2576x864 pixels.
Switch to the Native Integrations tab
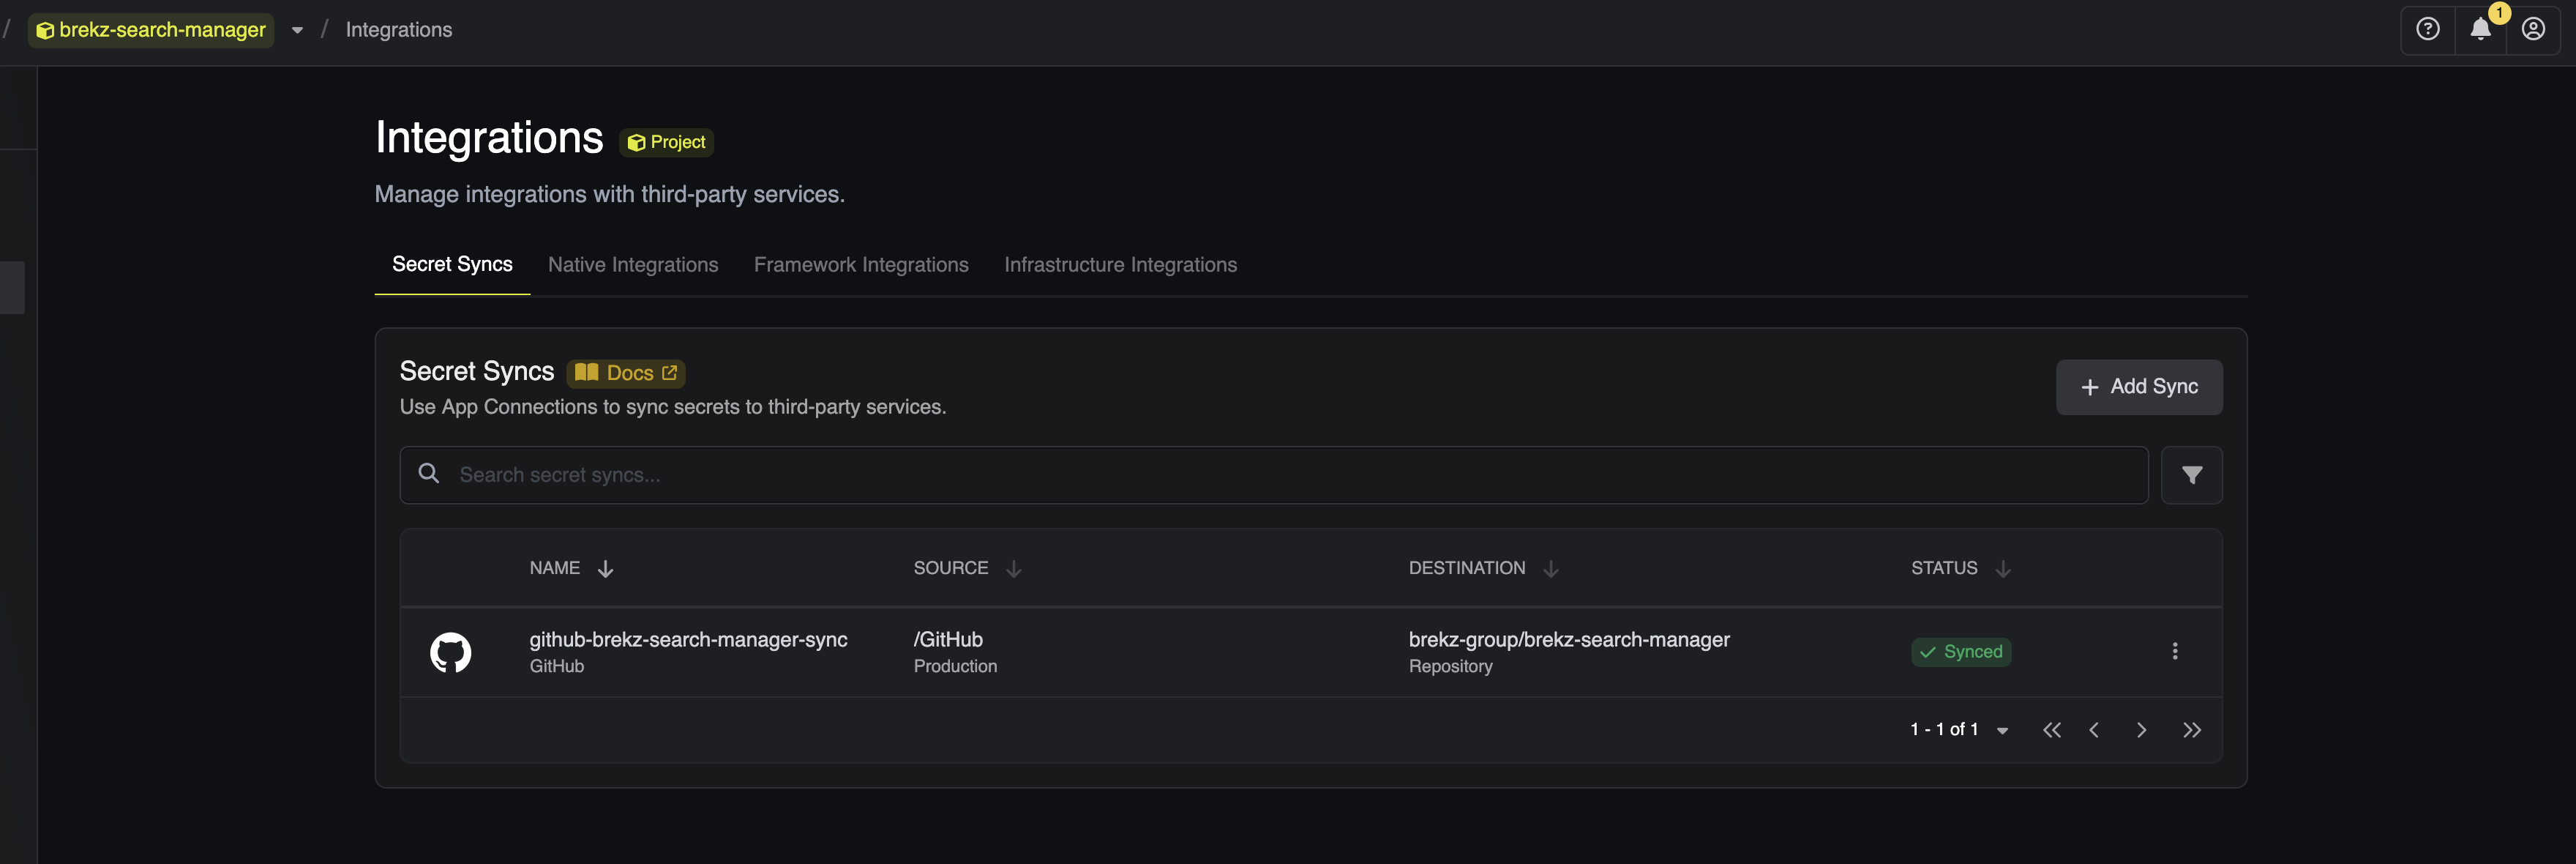coord(633,265)
